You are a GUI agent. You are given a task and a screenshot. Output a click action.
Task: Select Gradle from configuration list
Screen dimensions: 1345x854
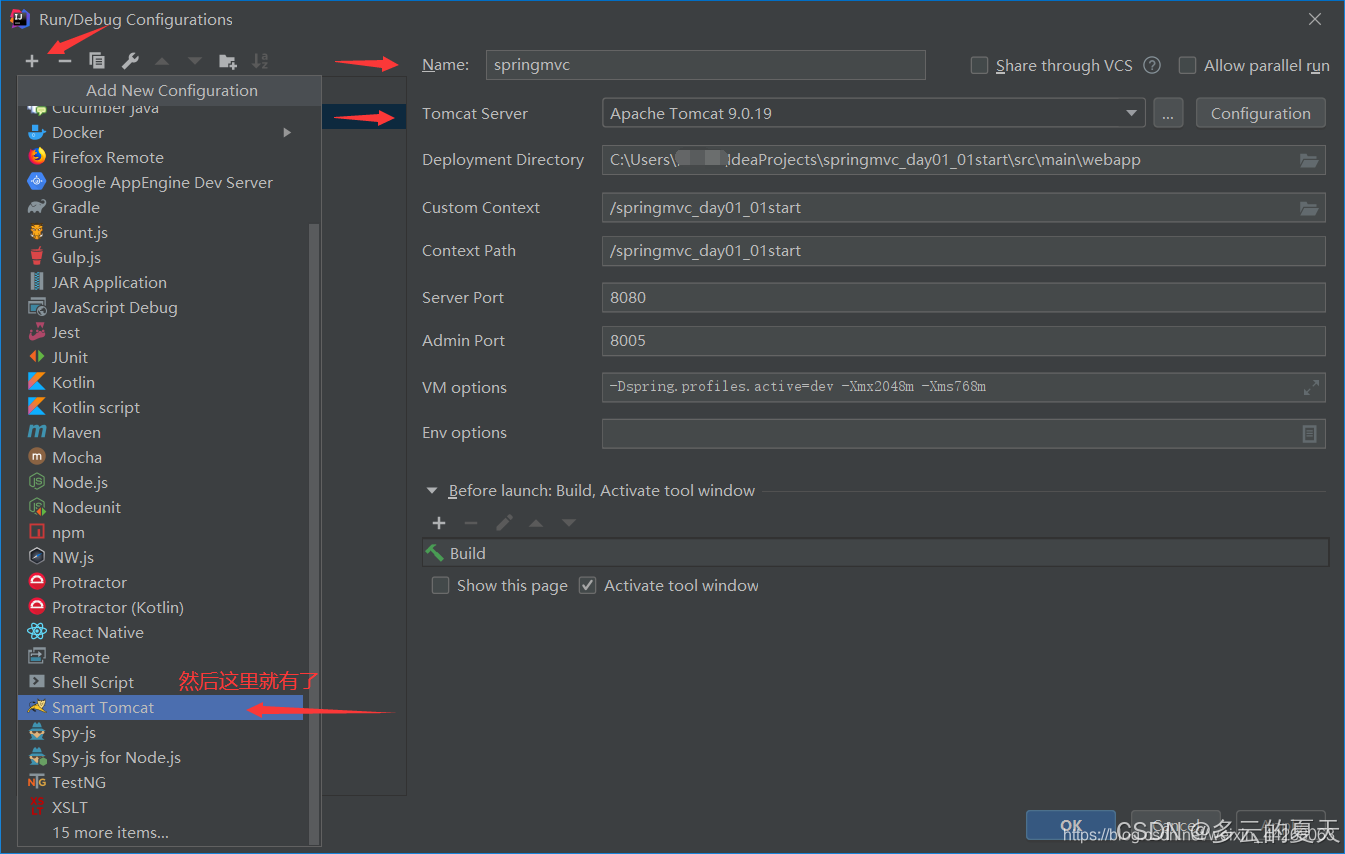coord(160,207)
